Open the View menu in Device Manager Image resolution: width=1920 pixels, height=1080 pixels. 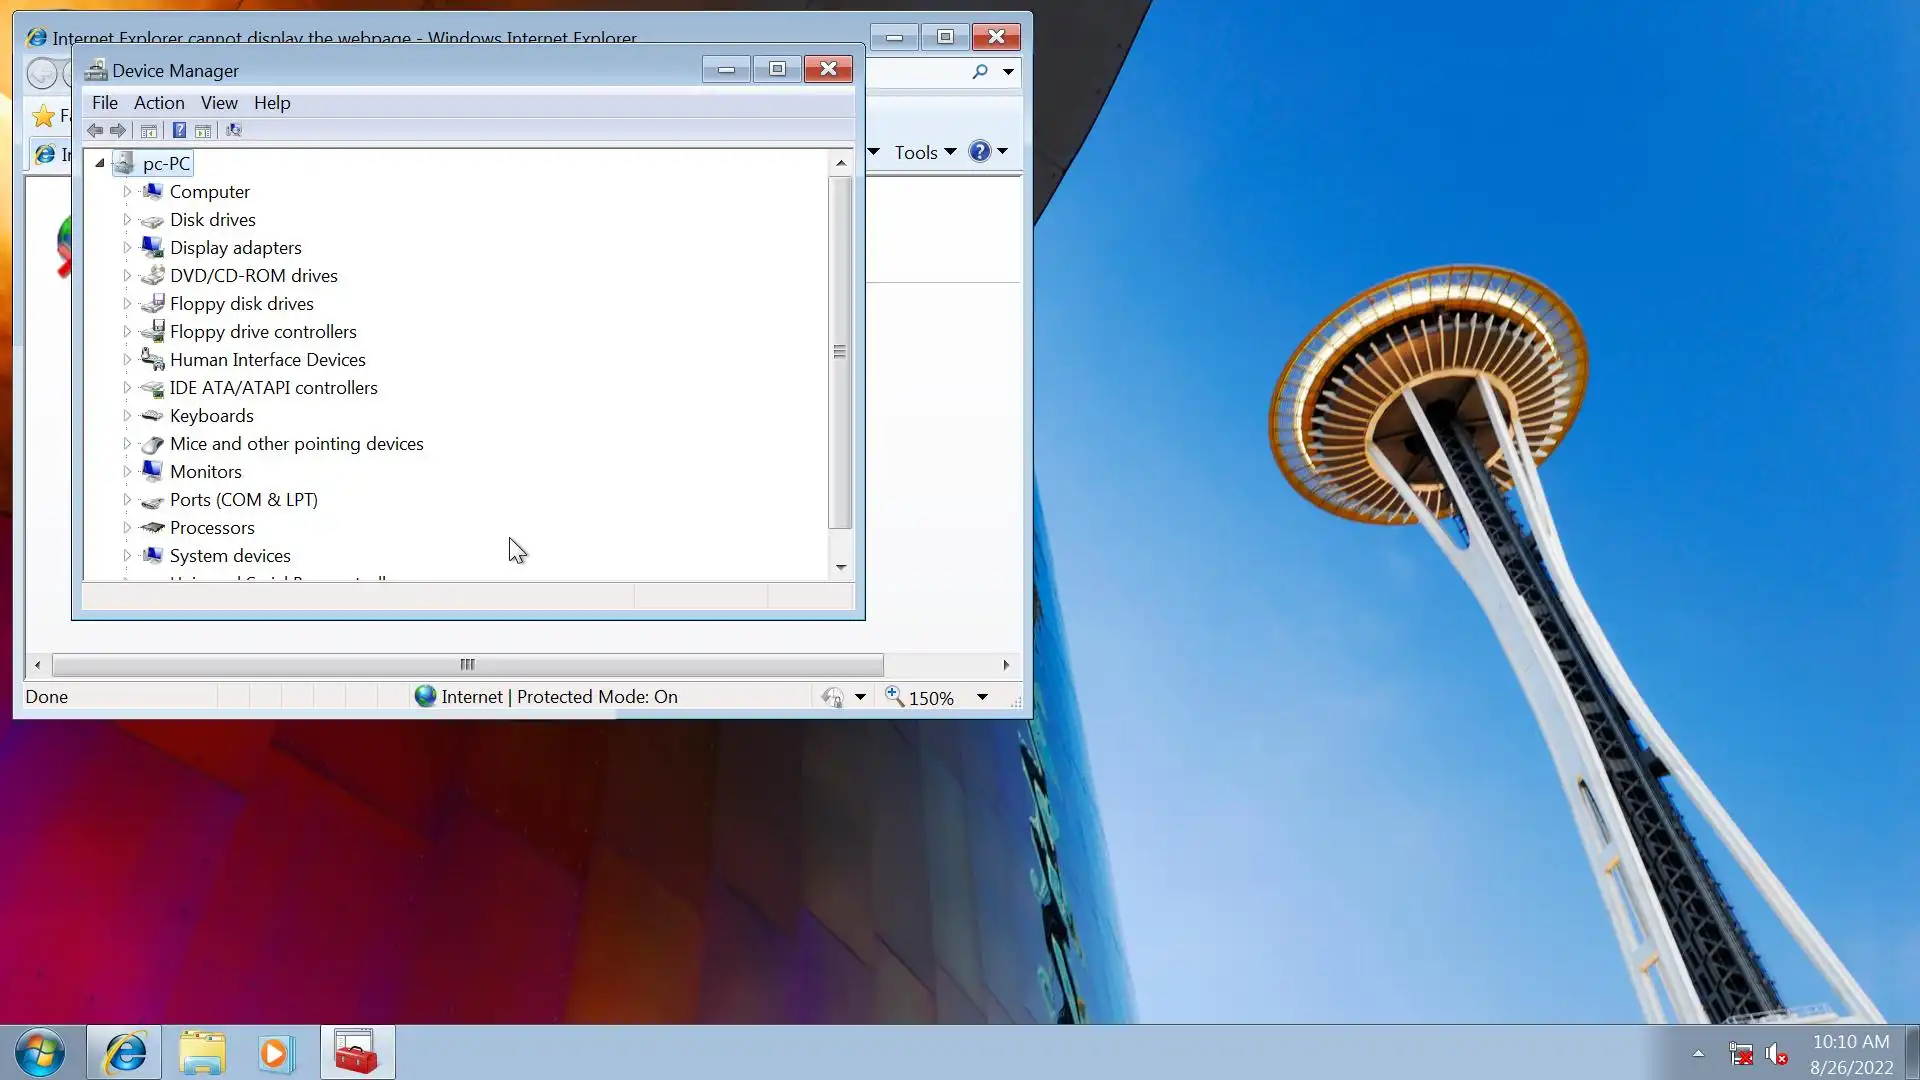coord(219,103)
